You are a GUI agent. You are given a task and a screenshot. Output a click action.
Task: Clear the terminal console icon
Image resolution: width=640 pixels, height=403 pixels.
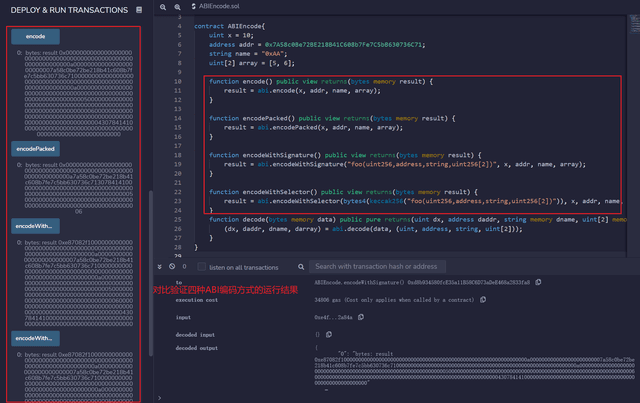[x=171, y=266]
